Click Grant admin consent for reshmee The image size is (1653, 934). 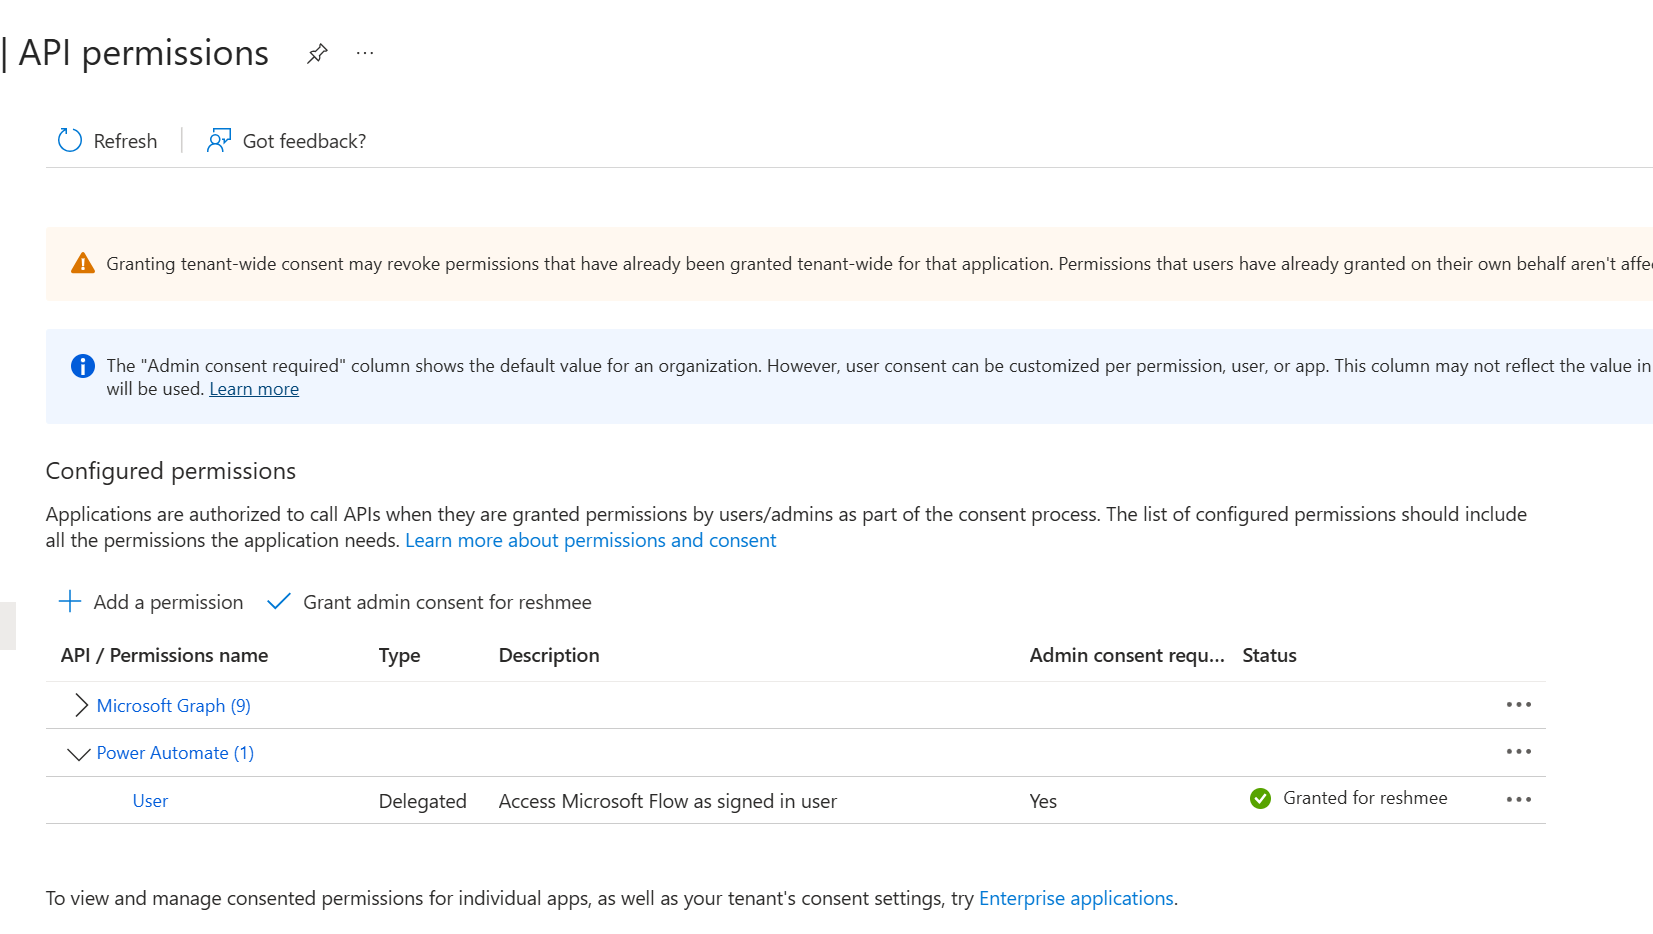(x=447, y=601)
